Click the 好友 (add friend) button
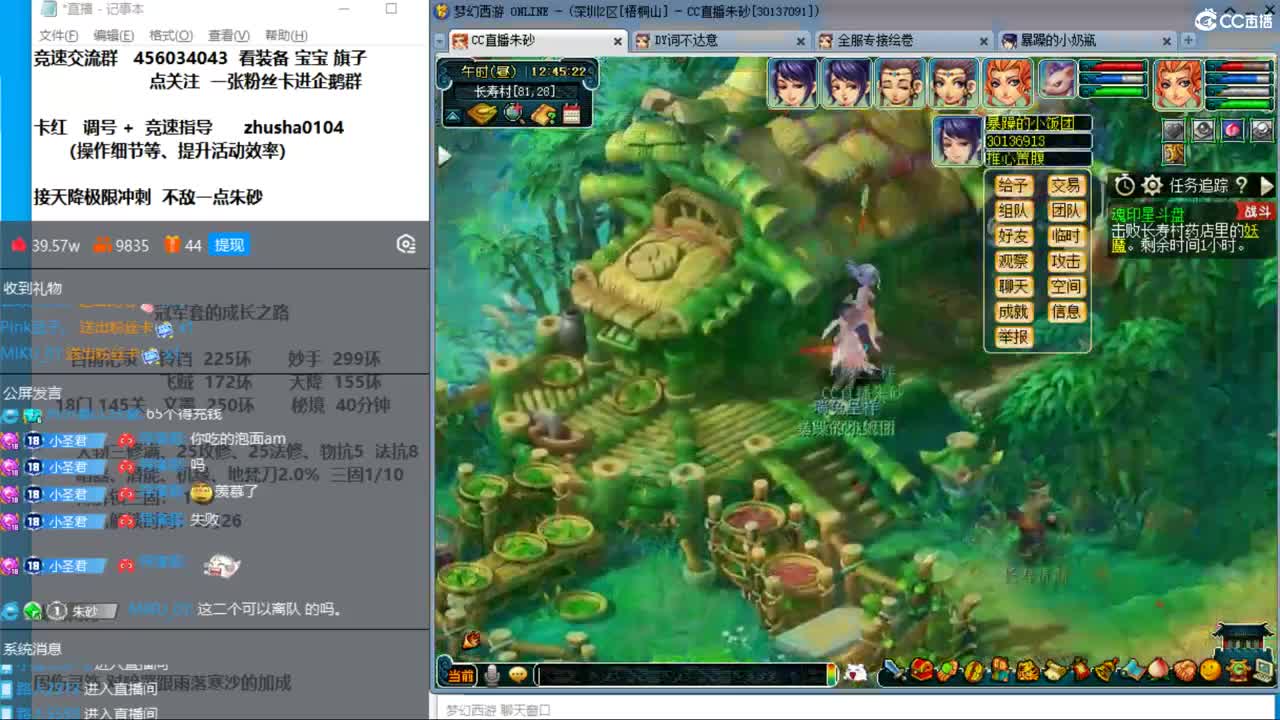Screen dimensions: 1280x720 (x=1013, y=236)
